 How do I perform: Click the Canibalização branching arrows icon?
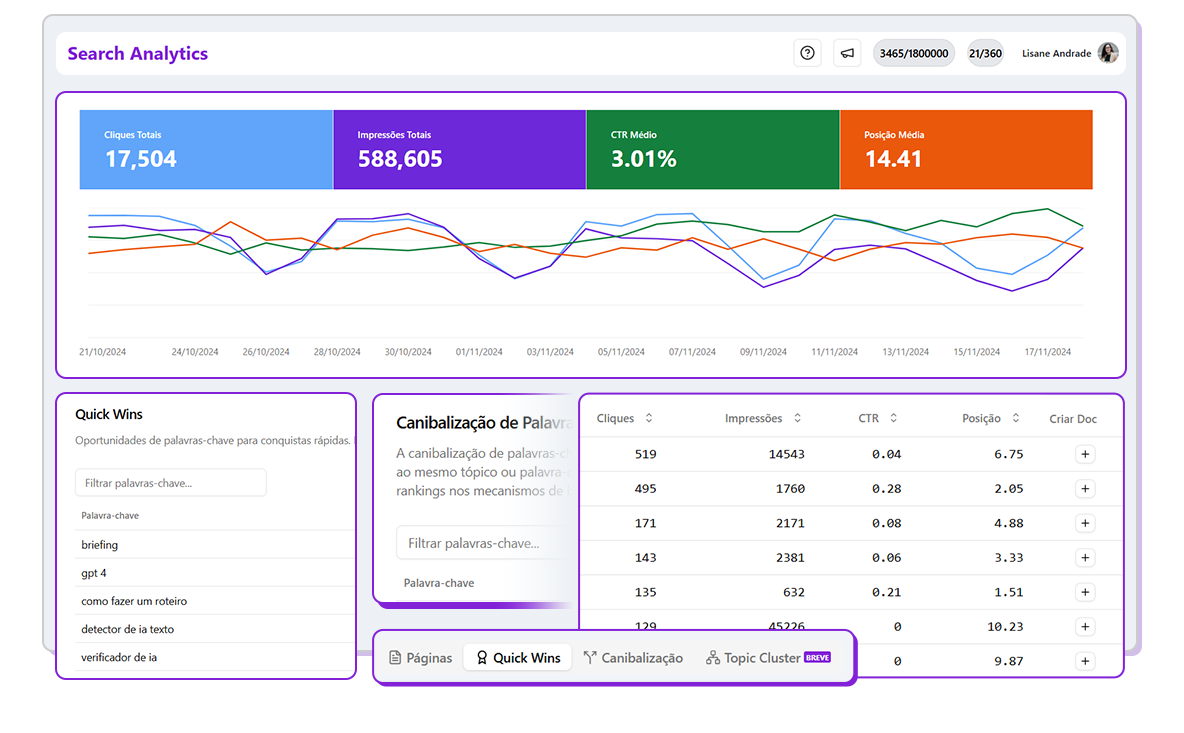pos(590,657)
